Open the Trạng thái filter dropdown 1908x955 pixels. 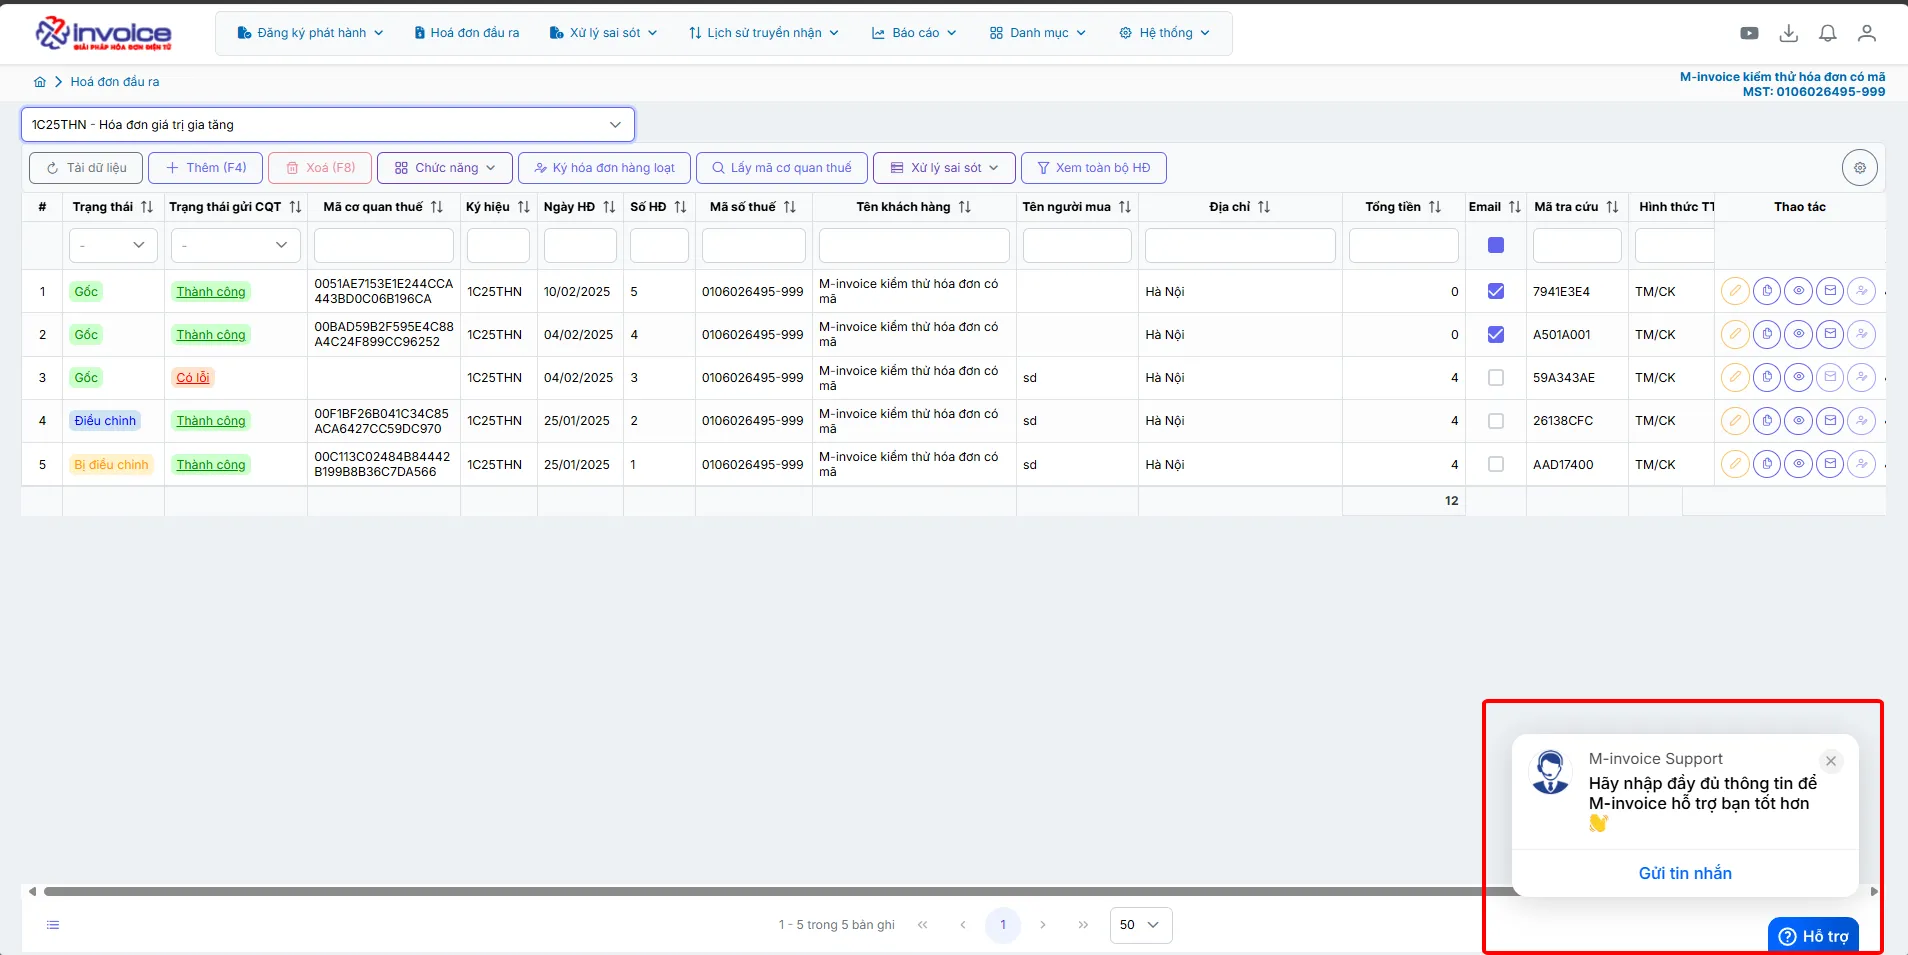pyautogui.click(x=113, y=245)
